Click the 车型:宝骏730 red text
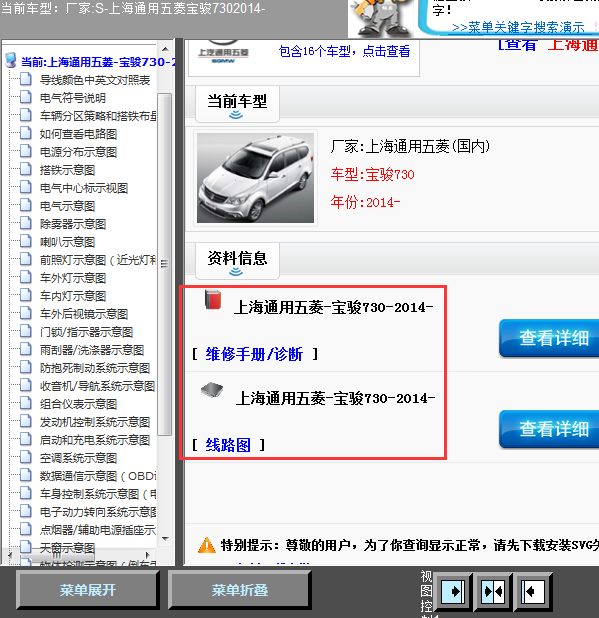 click(372, 174)
